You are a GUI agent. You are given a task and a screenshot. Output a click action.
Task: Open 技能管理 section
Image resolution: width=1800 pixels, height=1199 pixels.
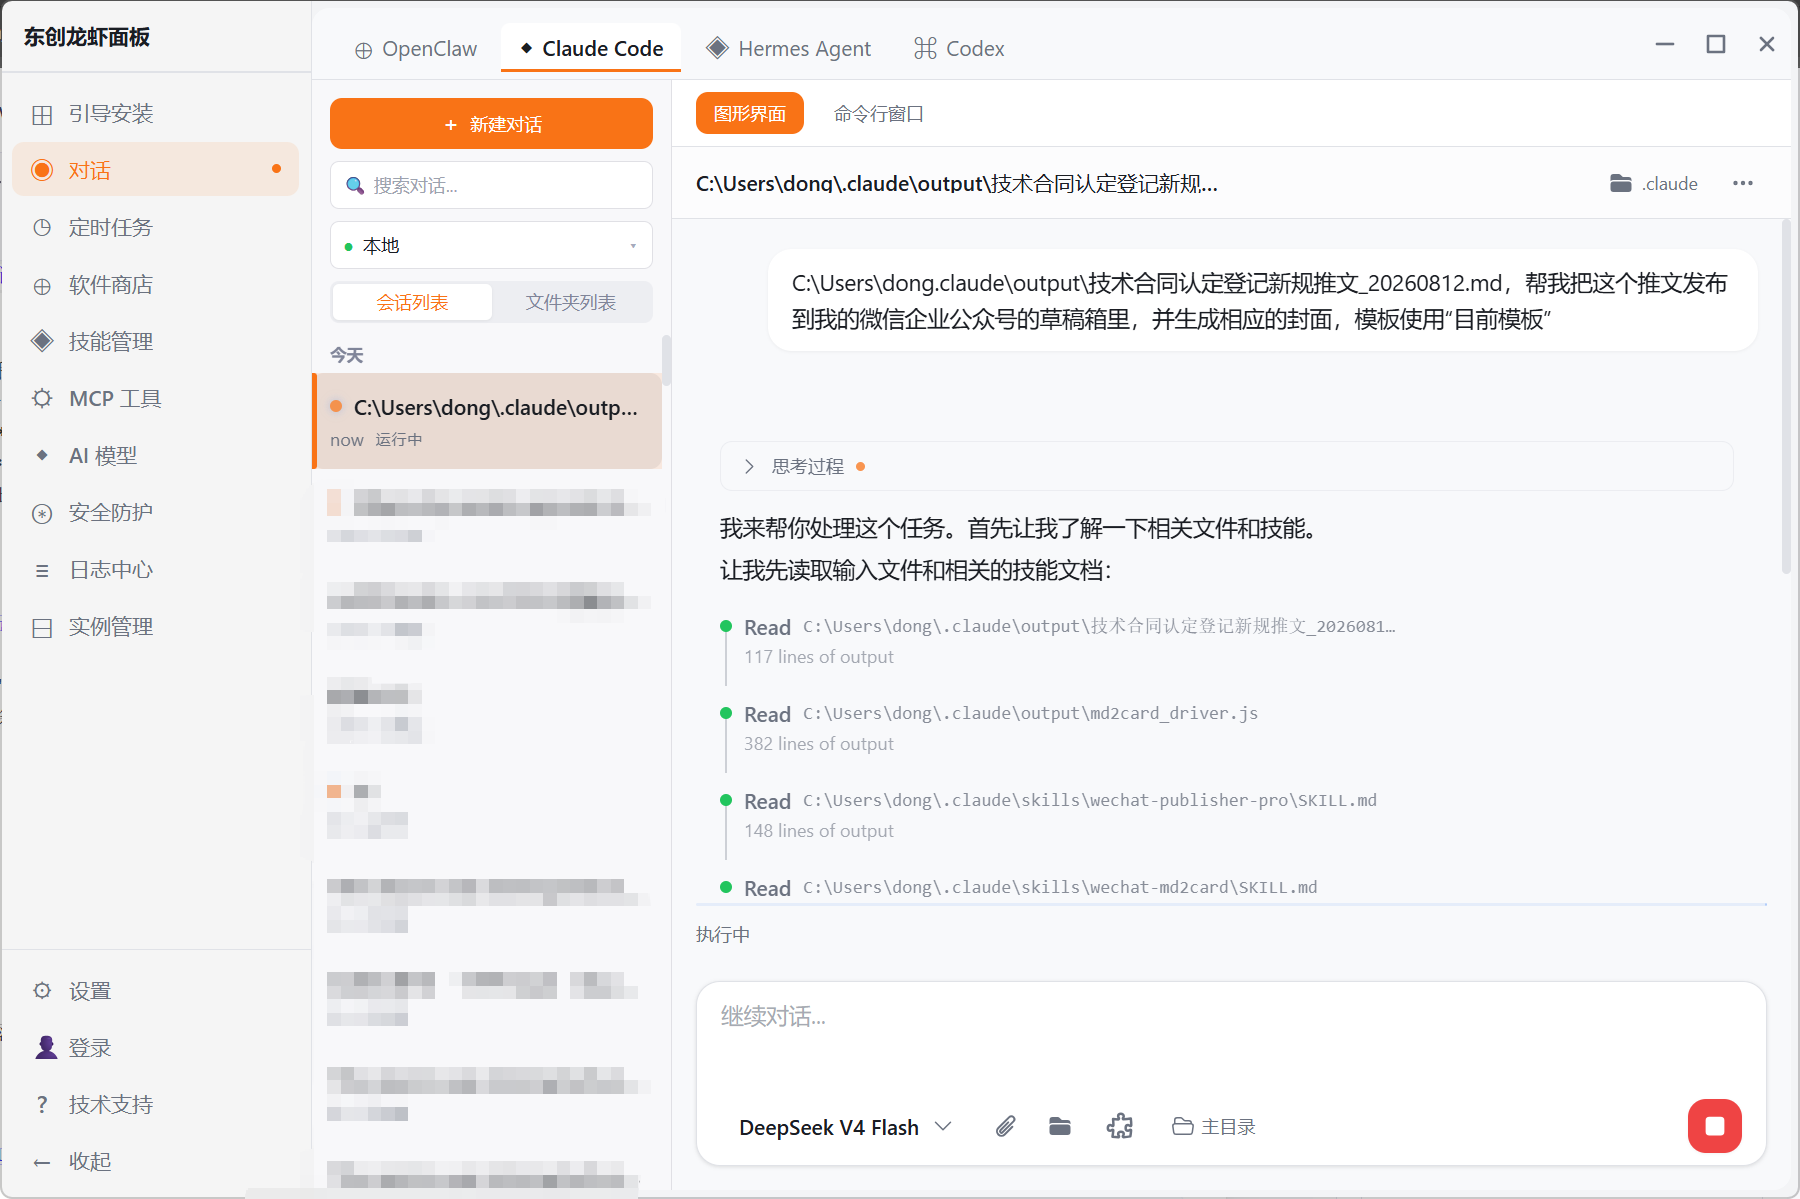pyautogui.click(x=155, y=342)
